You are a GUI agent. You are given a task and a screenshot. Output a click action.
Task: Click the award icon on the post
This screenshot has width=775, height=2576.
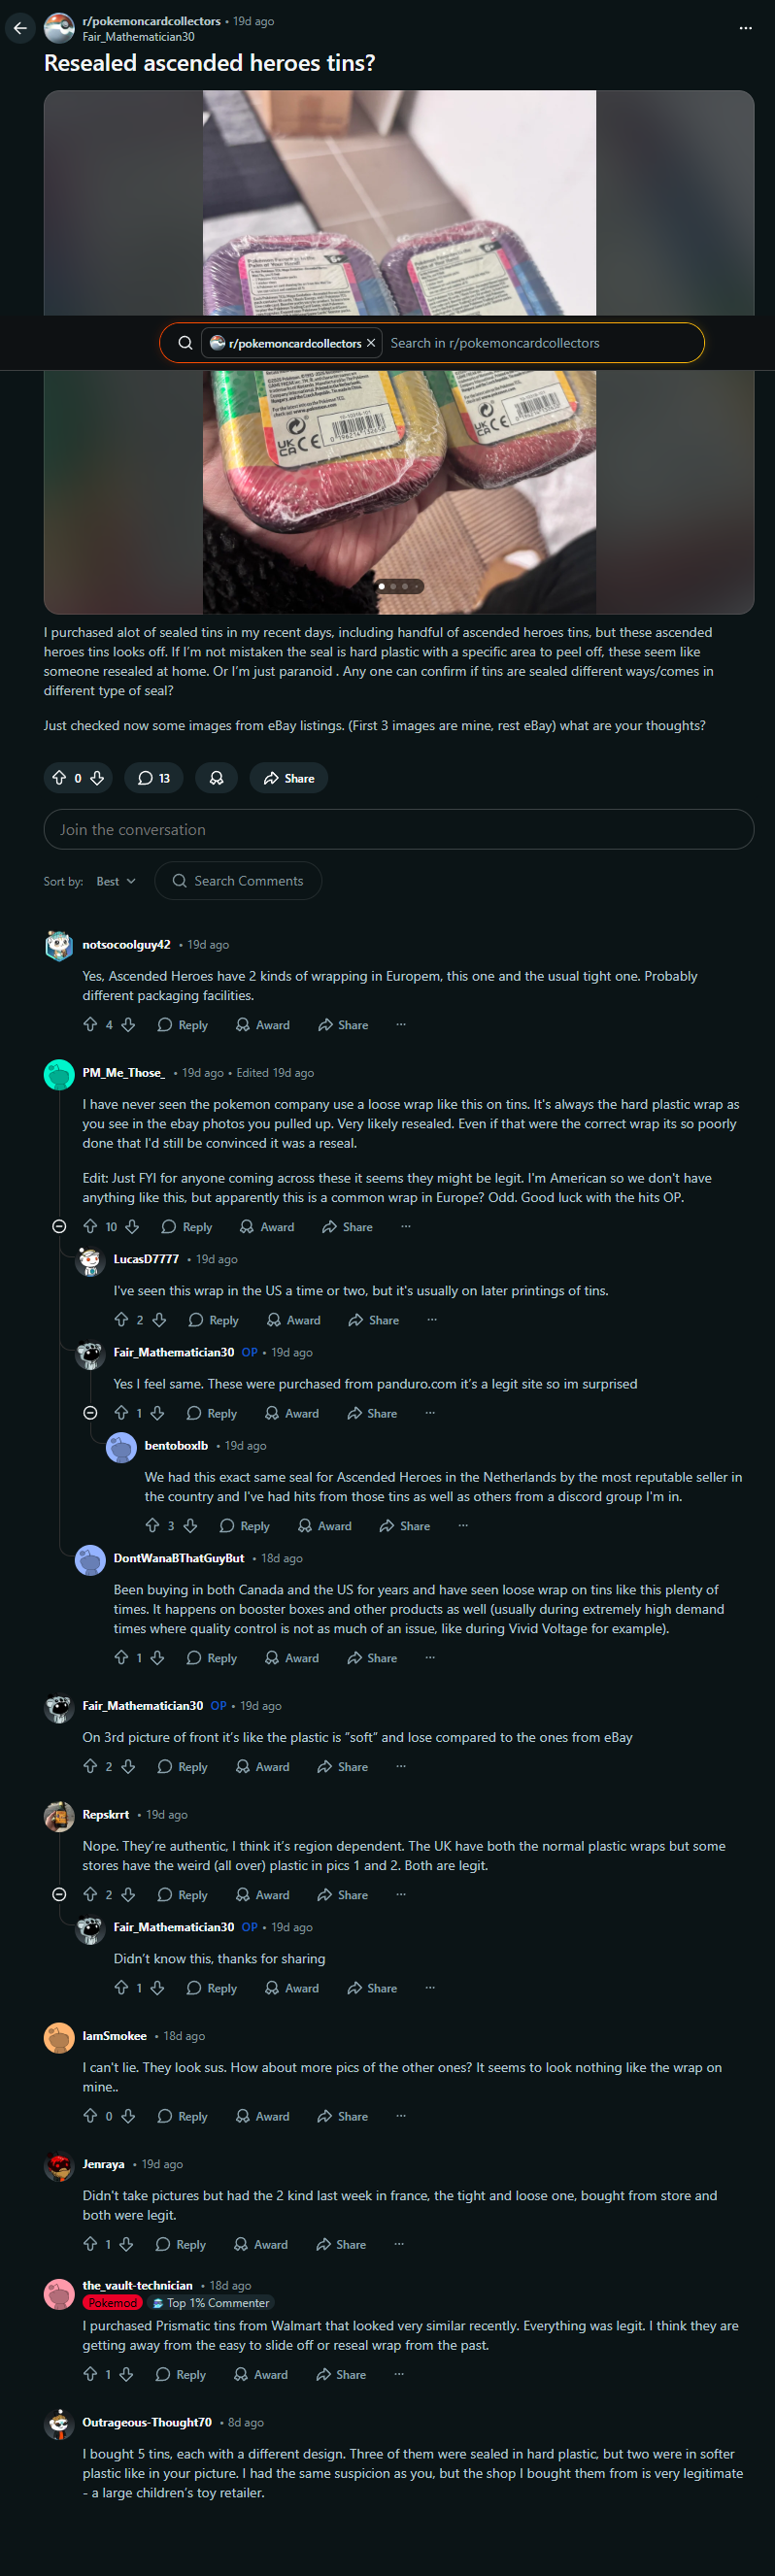(x=216, y=778)
